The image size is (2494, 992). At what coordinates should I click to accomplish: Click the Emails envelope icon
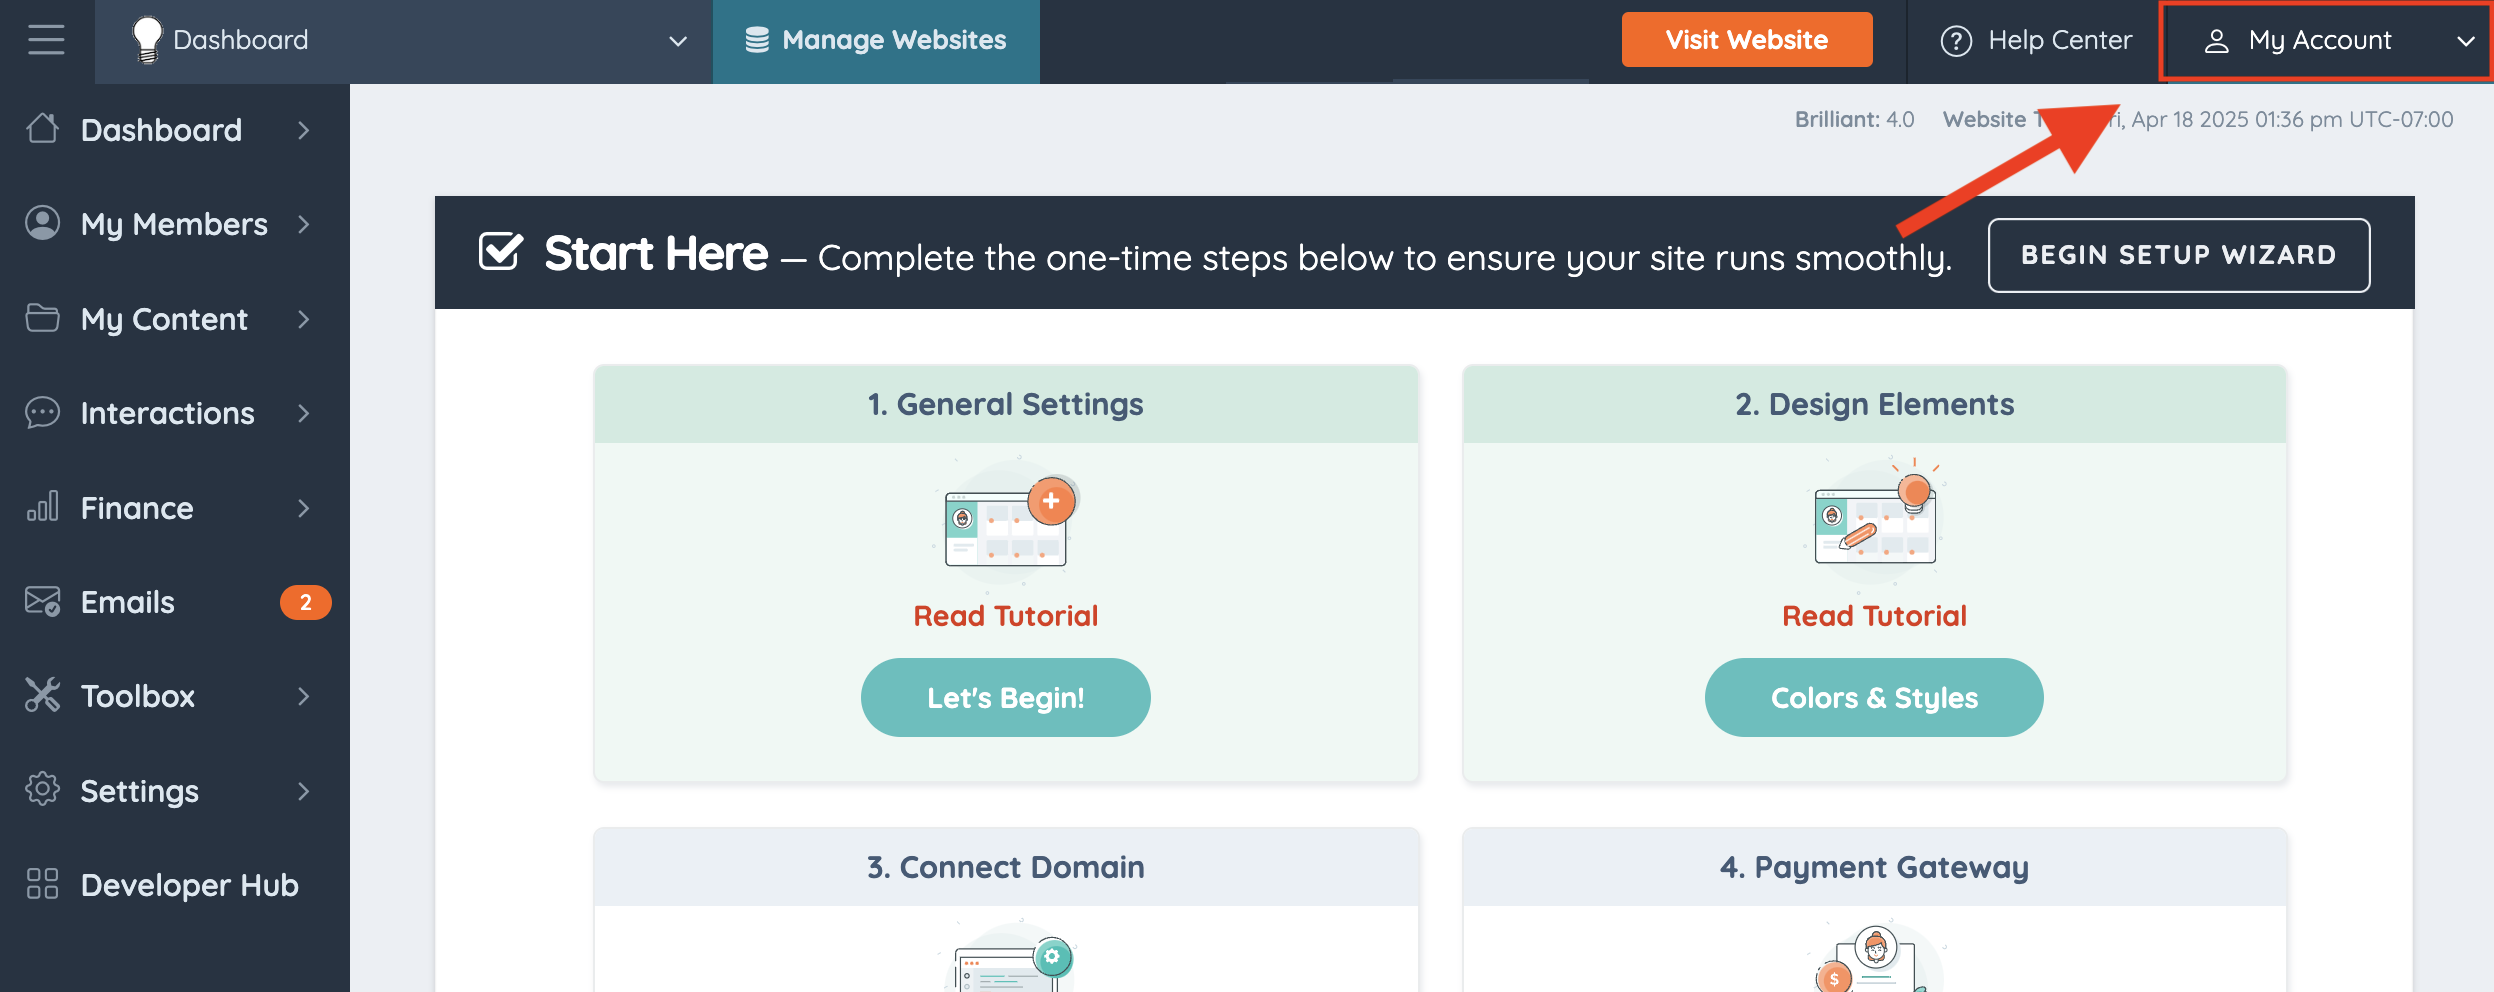tap(43, 601)
